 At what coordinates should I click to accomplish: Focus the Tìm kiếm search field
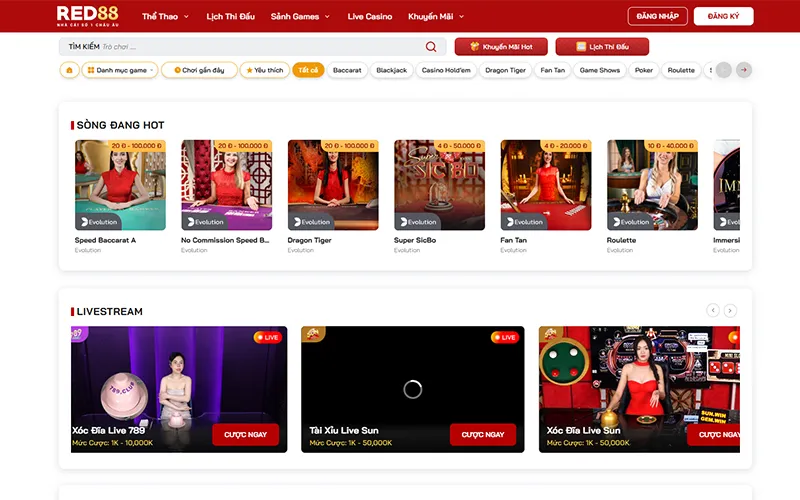pos(253,46)
